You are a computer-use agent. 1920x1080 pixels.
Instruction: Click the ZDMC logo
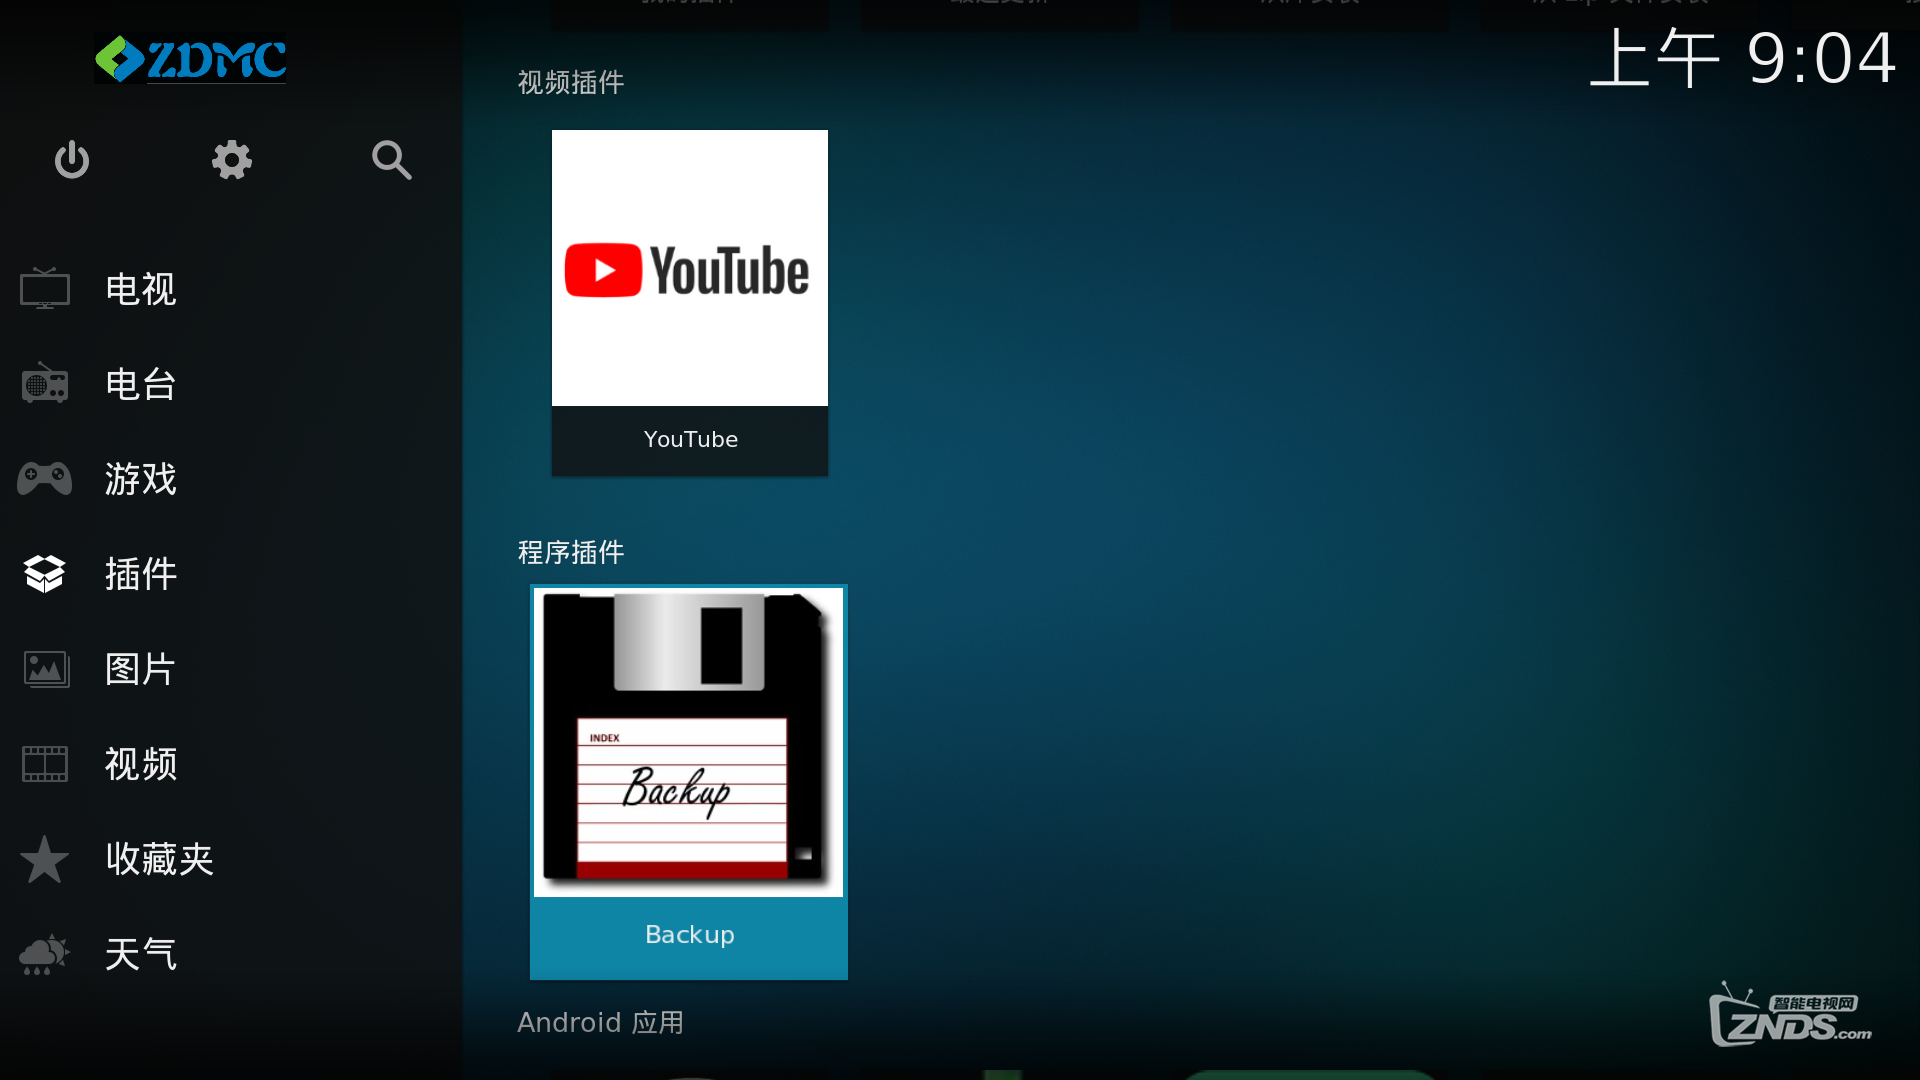pyautogui.click(x=190, y=59)
